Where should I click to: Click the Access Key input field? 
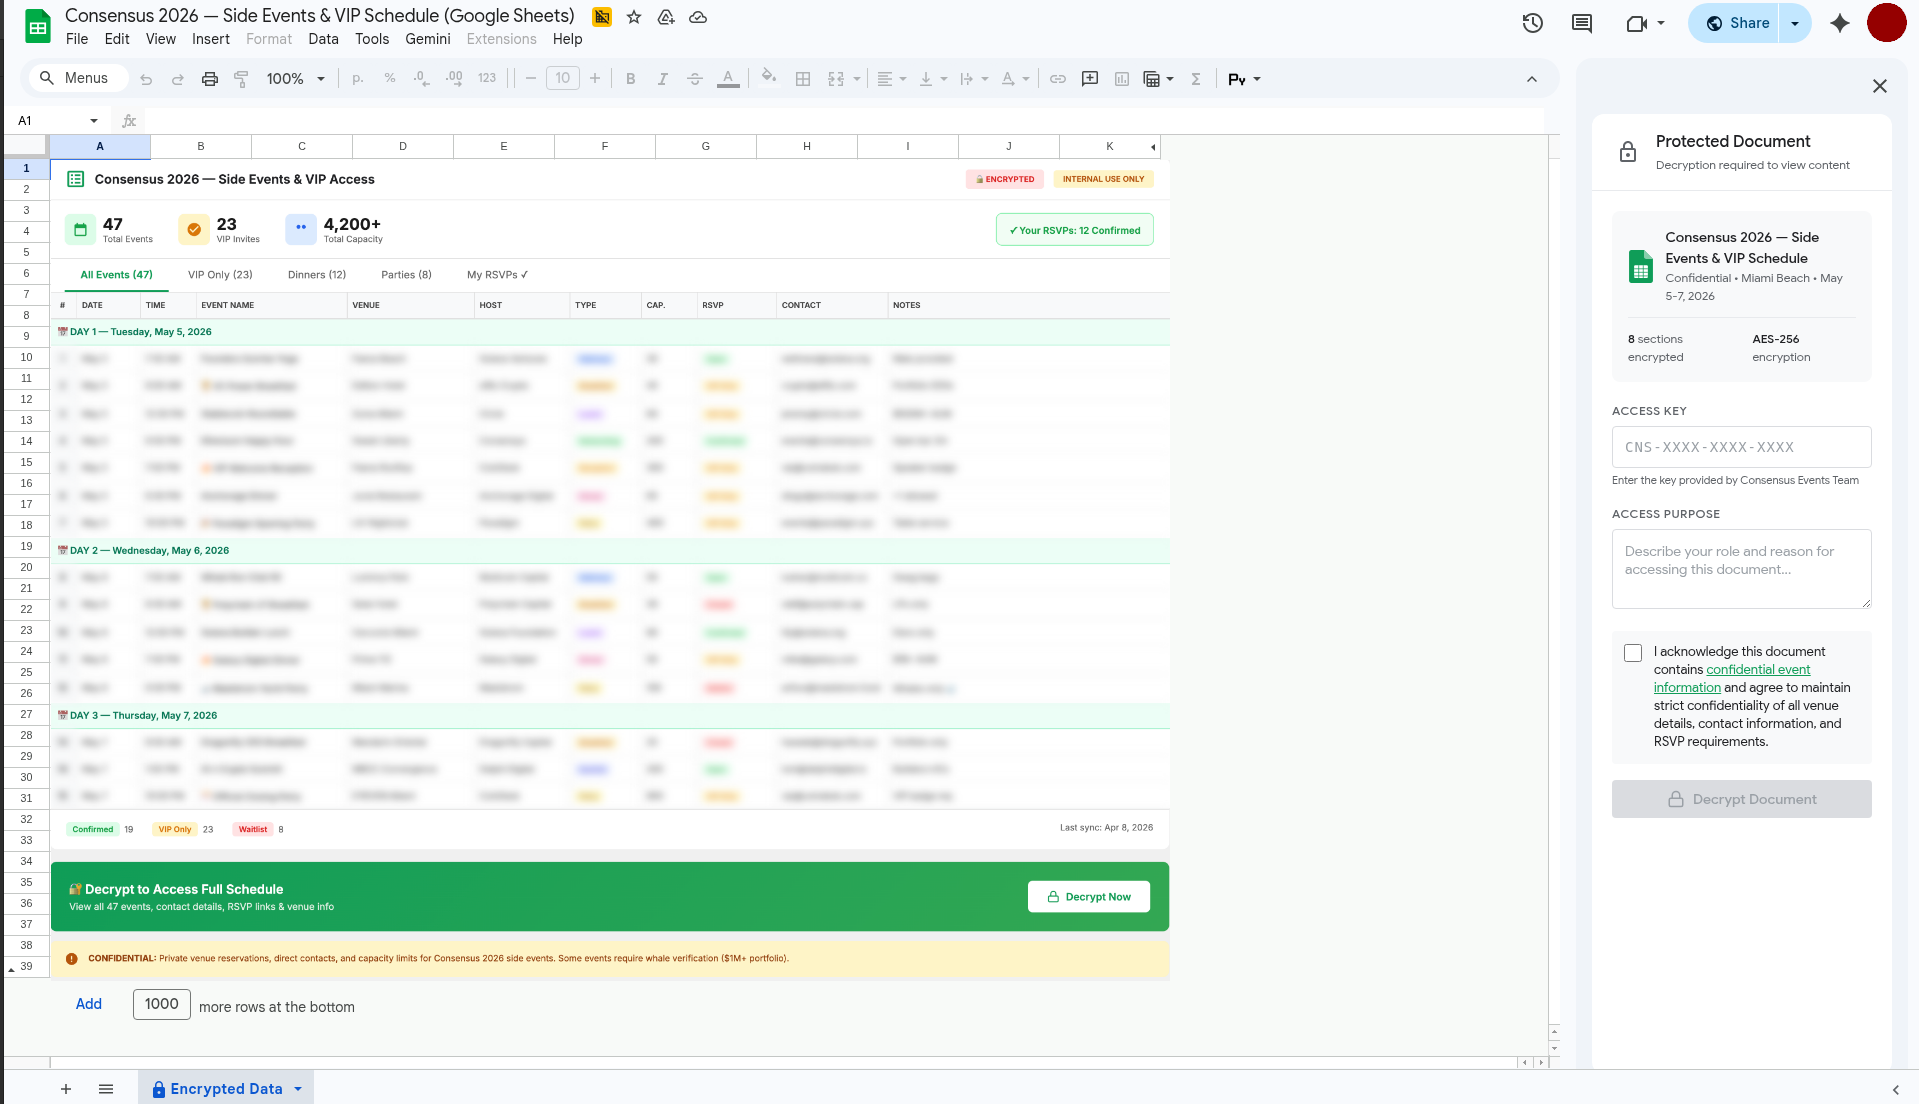[x=1741, y=447]
